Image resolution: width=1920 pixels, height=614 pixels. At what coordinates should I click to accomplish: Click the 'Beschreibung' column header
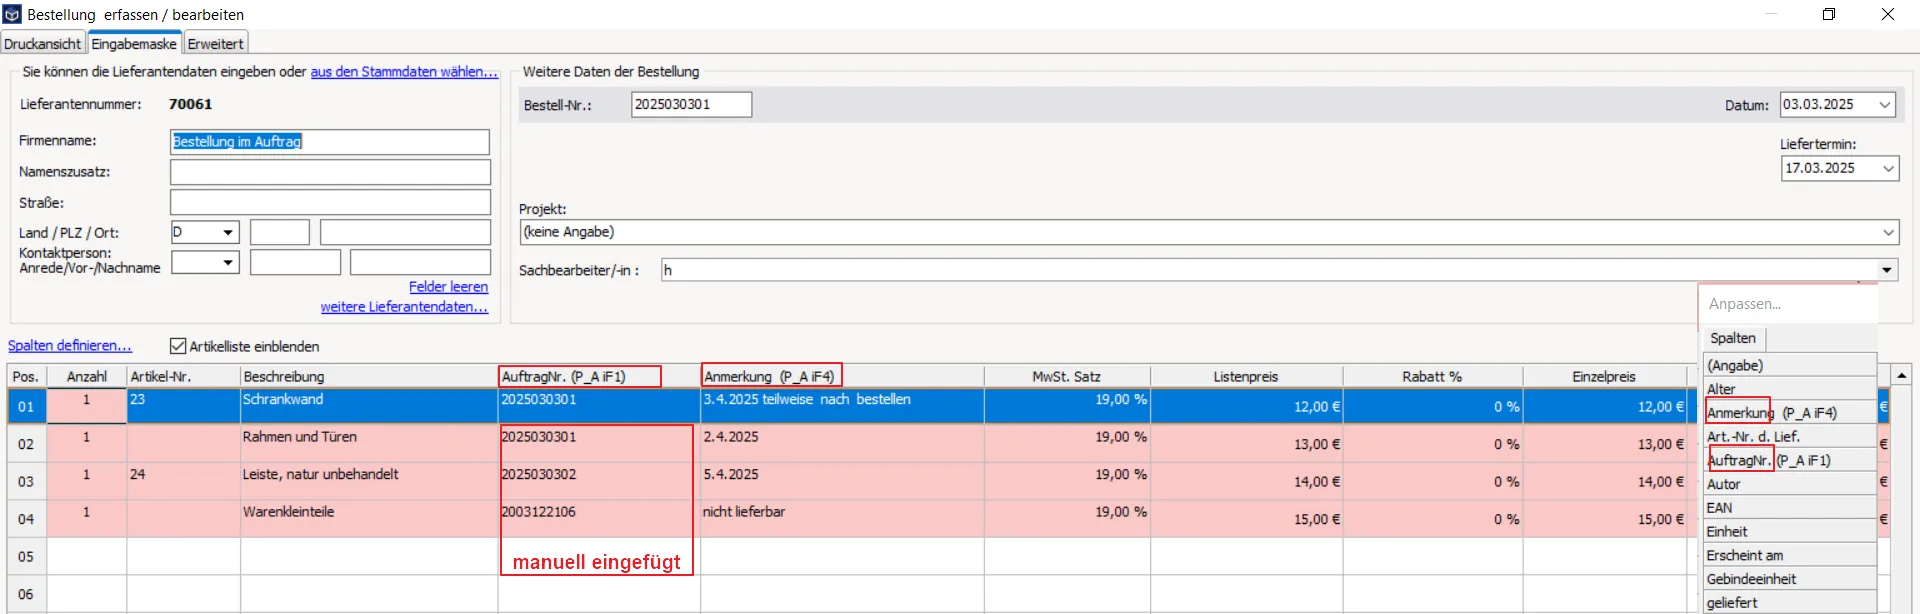(284, 377)
